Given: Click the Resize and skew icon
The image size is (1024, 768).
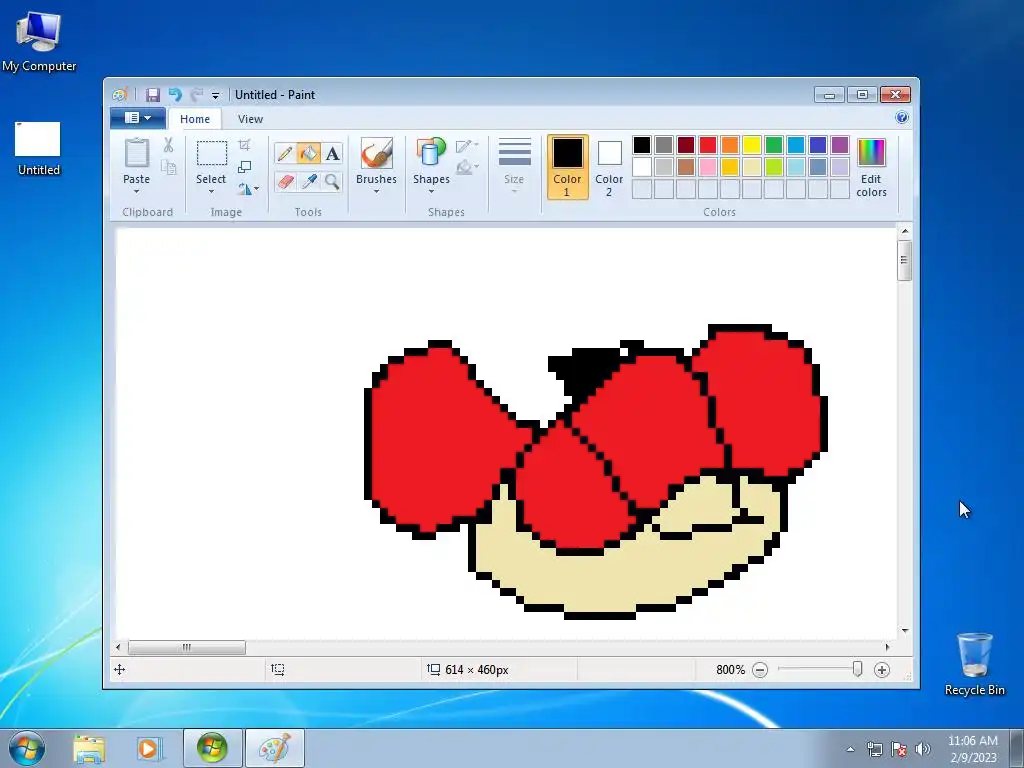Looking at the screenshot, I should pos(244,167).
